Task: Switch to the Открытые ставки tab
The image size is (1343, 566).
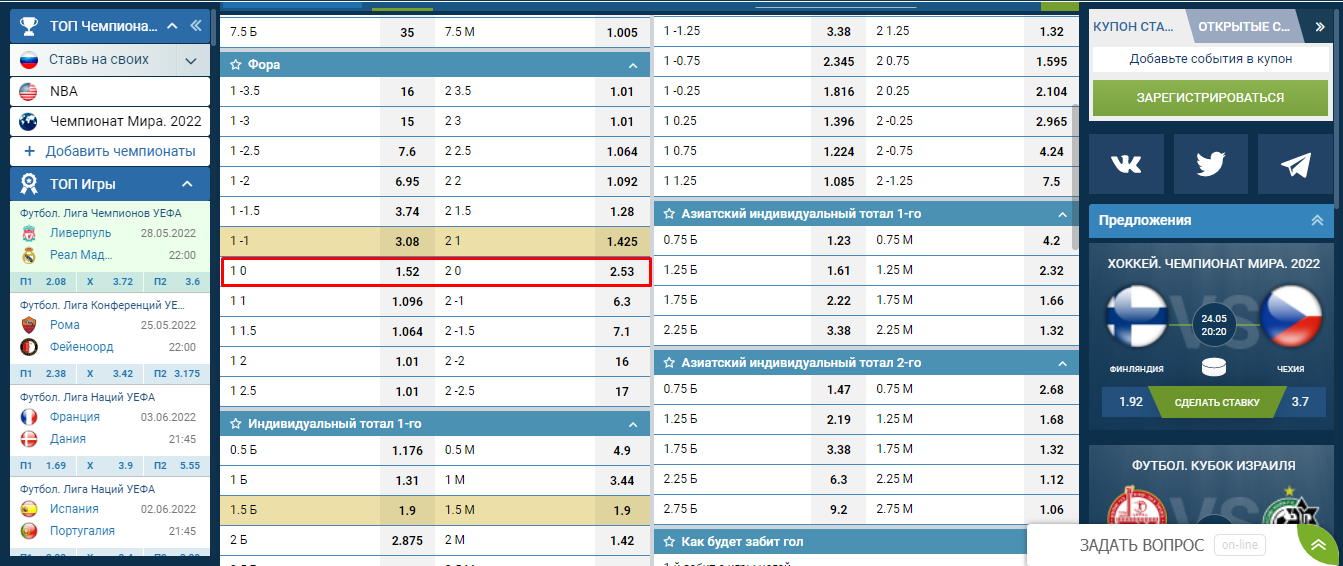Action: [1244, 27]
